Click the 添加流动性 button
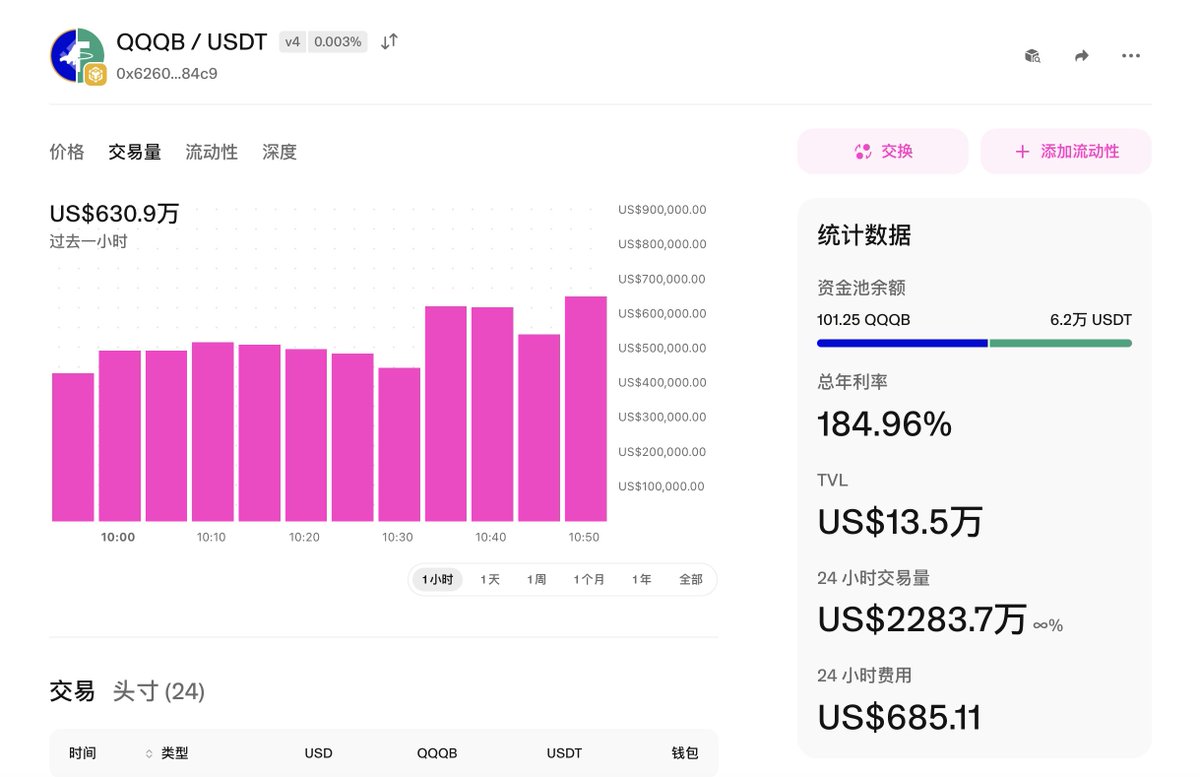1200x777 pixels. (x=1066, y=152)
